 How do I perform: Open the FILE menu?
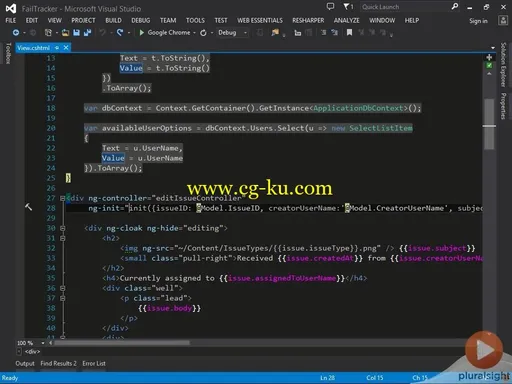11,21
